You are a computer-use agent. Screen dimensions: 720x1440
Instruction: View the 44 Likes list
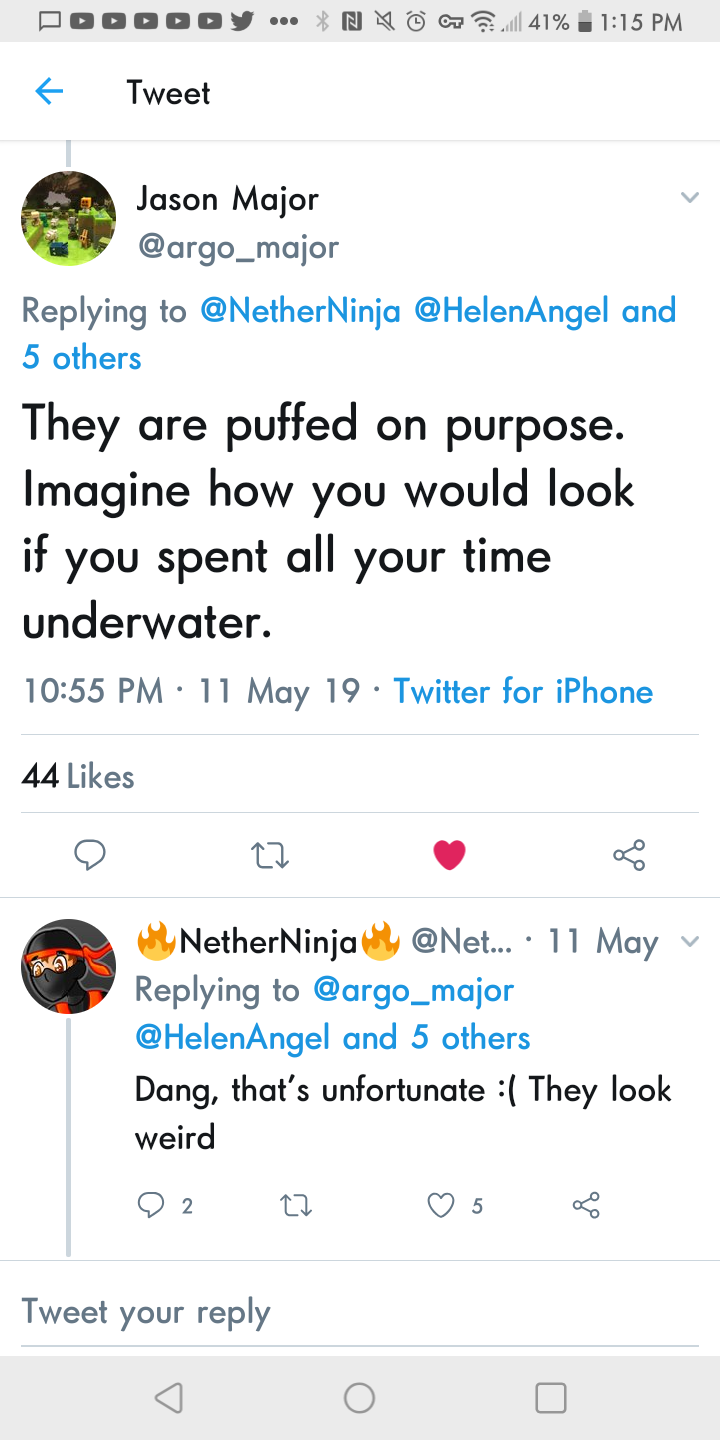(78, 776)
